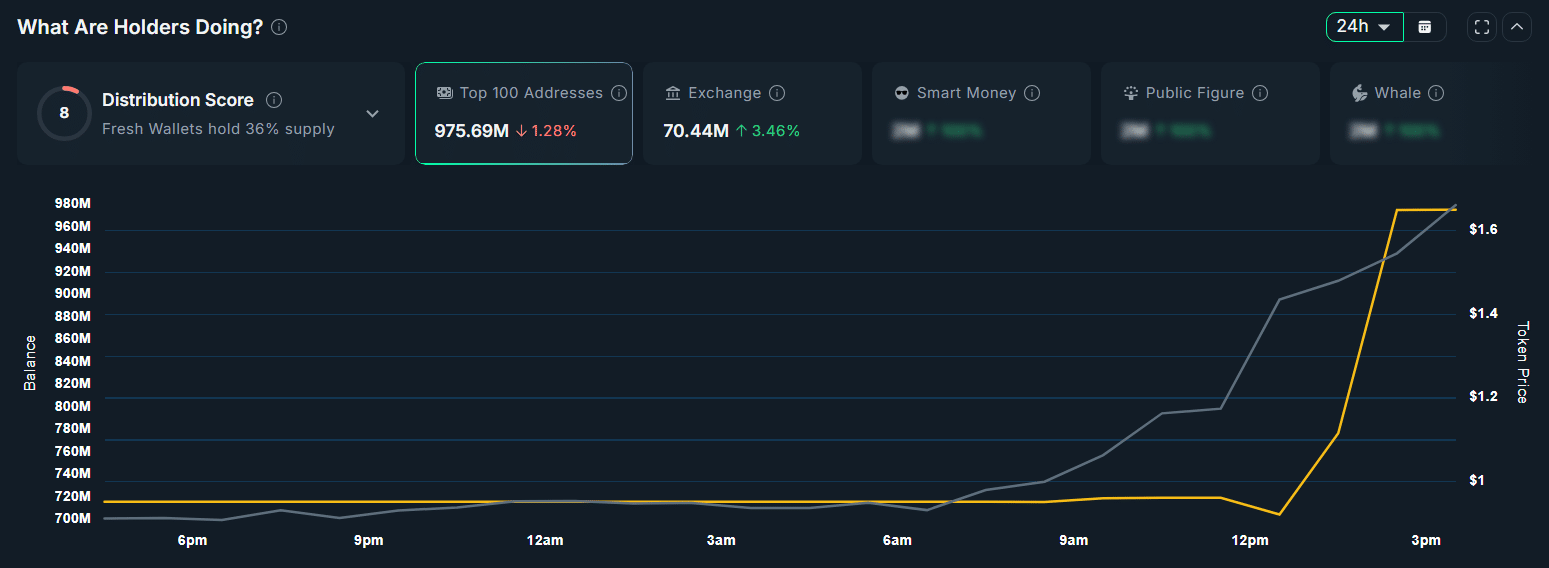Click info icon next to Whale

(1436, 93)
